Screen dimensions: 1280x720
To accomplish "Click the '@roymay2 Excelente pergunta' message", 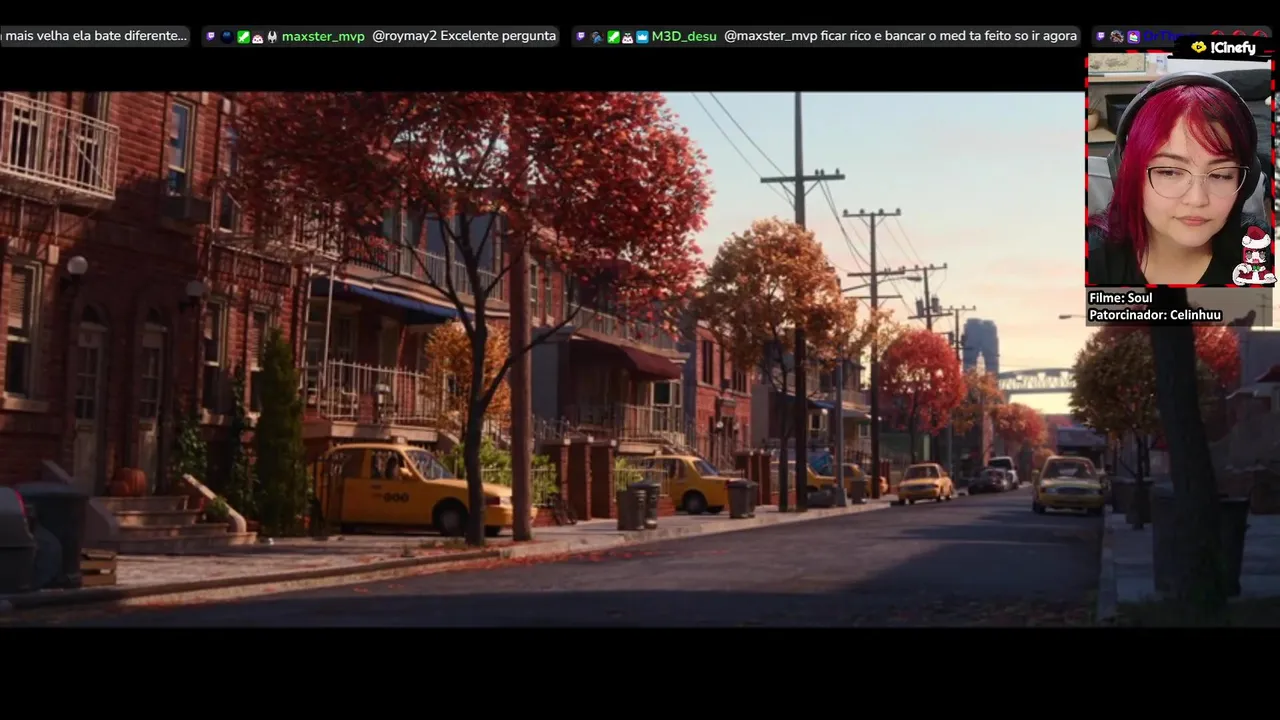I will pos(464,36).
